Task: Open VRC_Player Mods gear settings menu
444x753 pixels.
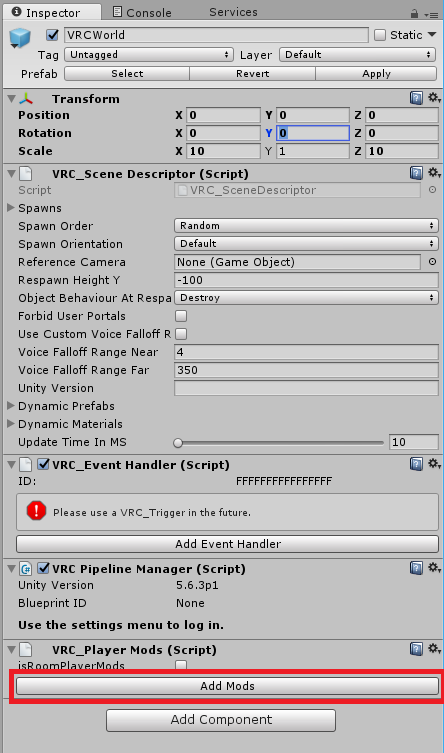Action: click(x=434, y=649)
